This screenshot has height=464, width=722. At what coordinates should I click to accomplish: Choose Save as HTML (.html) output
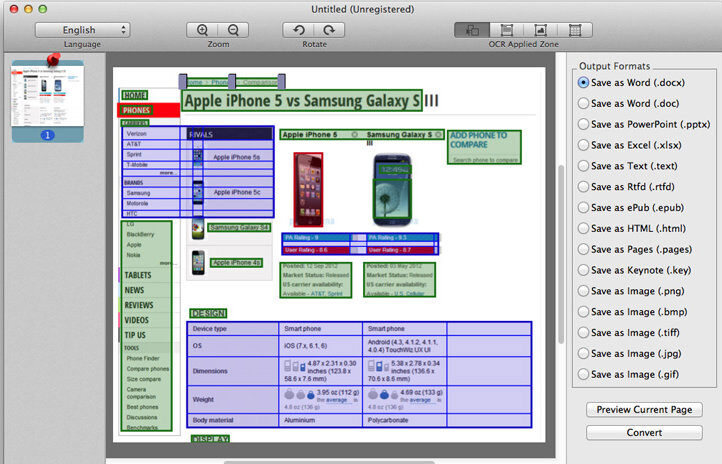click(584, 228)
